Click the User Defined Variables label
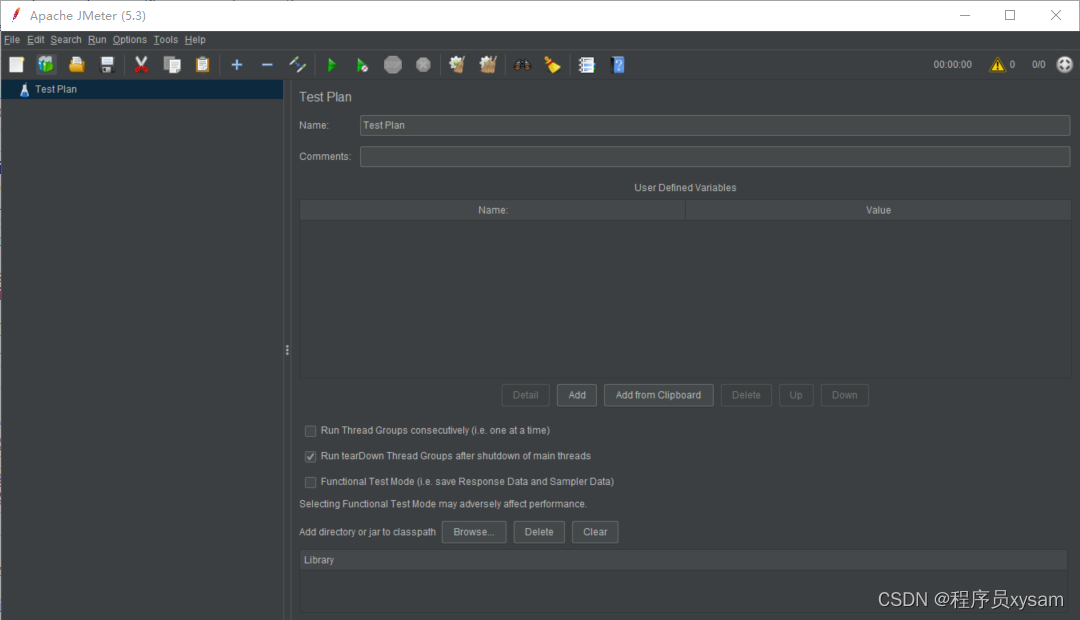Screen dimensions: 1080x620 pos(685,187)
